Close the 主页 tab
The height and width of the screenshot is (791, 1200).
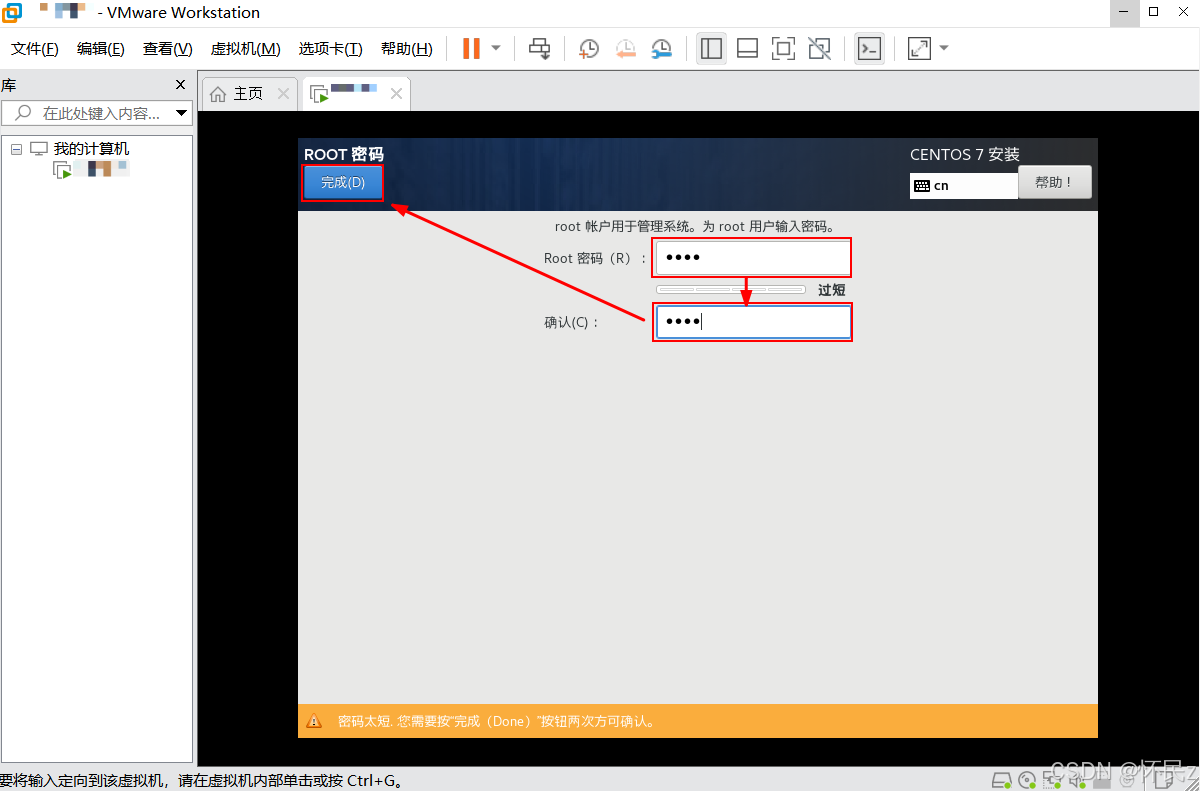pos(283,94)
